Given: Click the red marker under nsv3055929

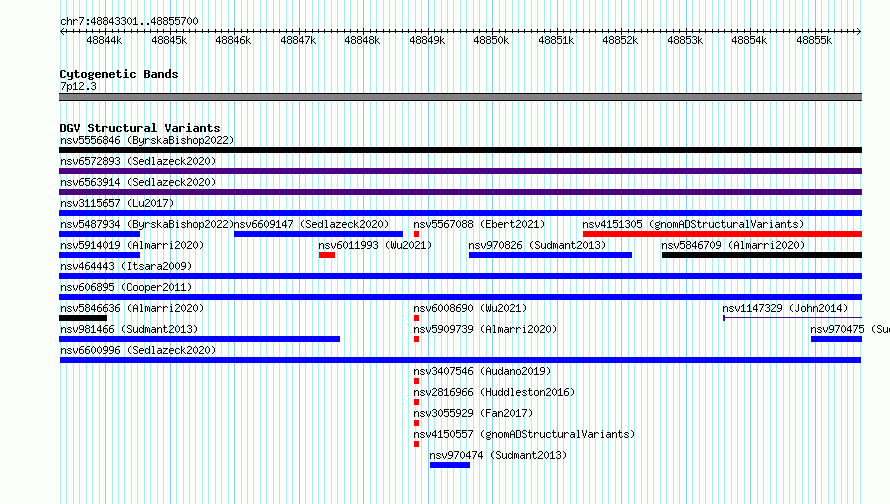Looking at the screenshot, I should (417, 423).
